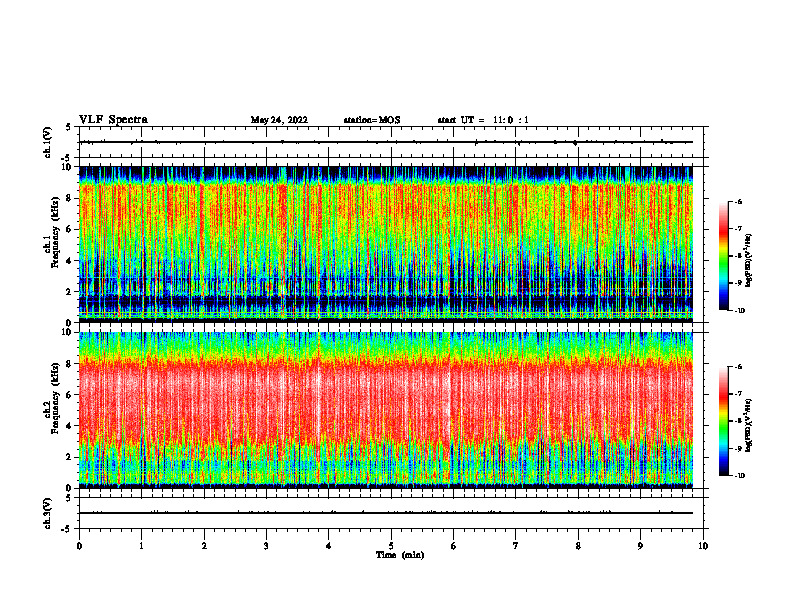Click the "ch.1(V)" waveform axis label
This screenshot has width=792, height=612.
47,142
